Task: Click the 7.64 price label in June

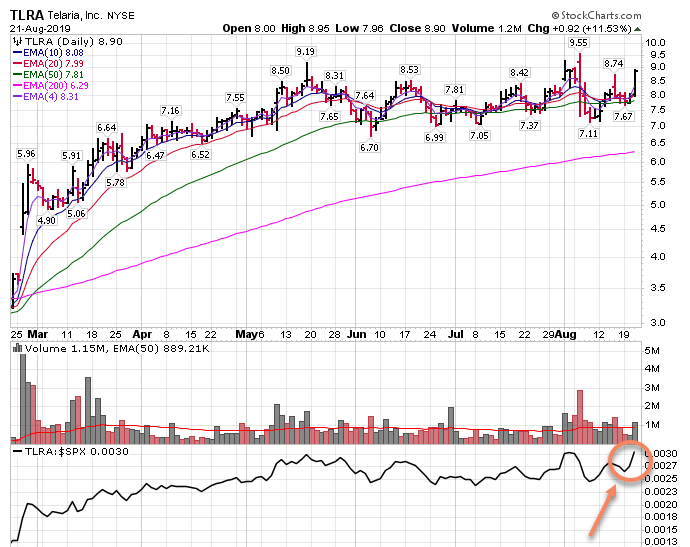Action: click(x=365, y=95)
